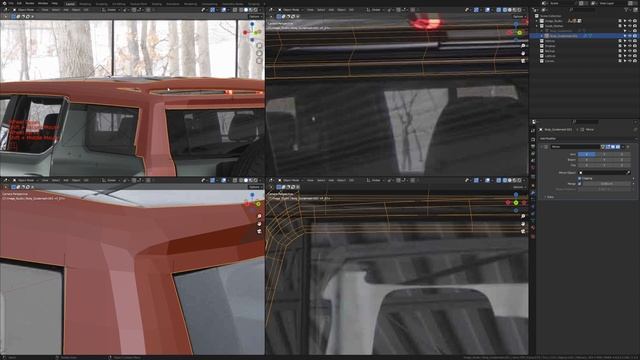Toggle the Clipping checkbox
The image size is (640, 360).
pos(580,178)
